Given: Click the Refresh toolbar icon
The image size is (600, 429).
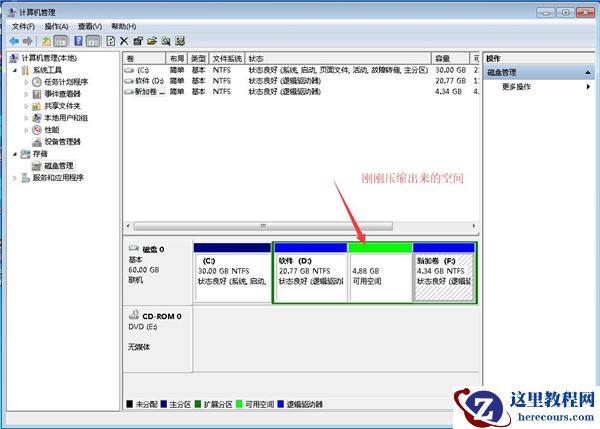Looking at the screenshot, I should 111,41.
